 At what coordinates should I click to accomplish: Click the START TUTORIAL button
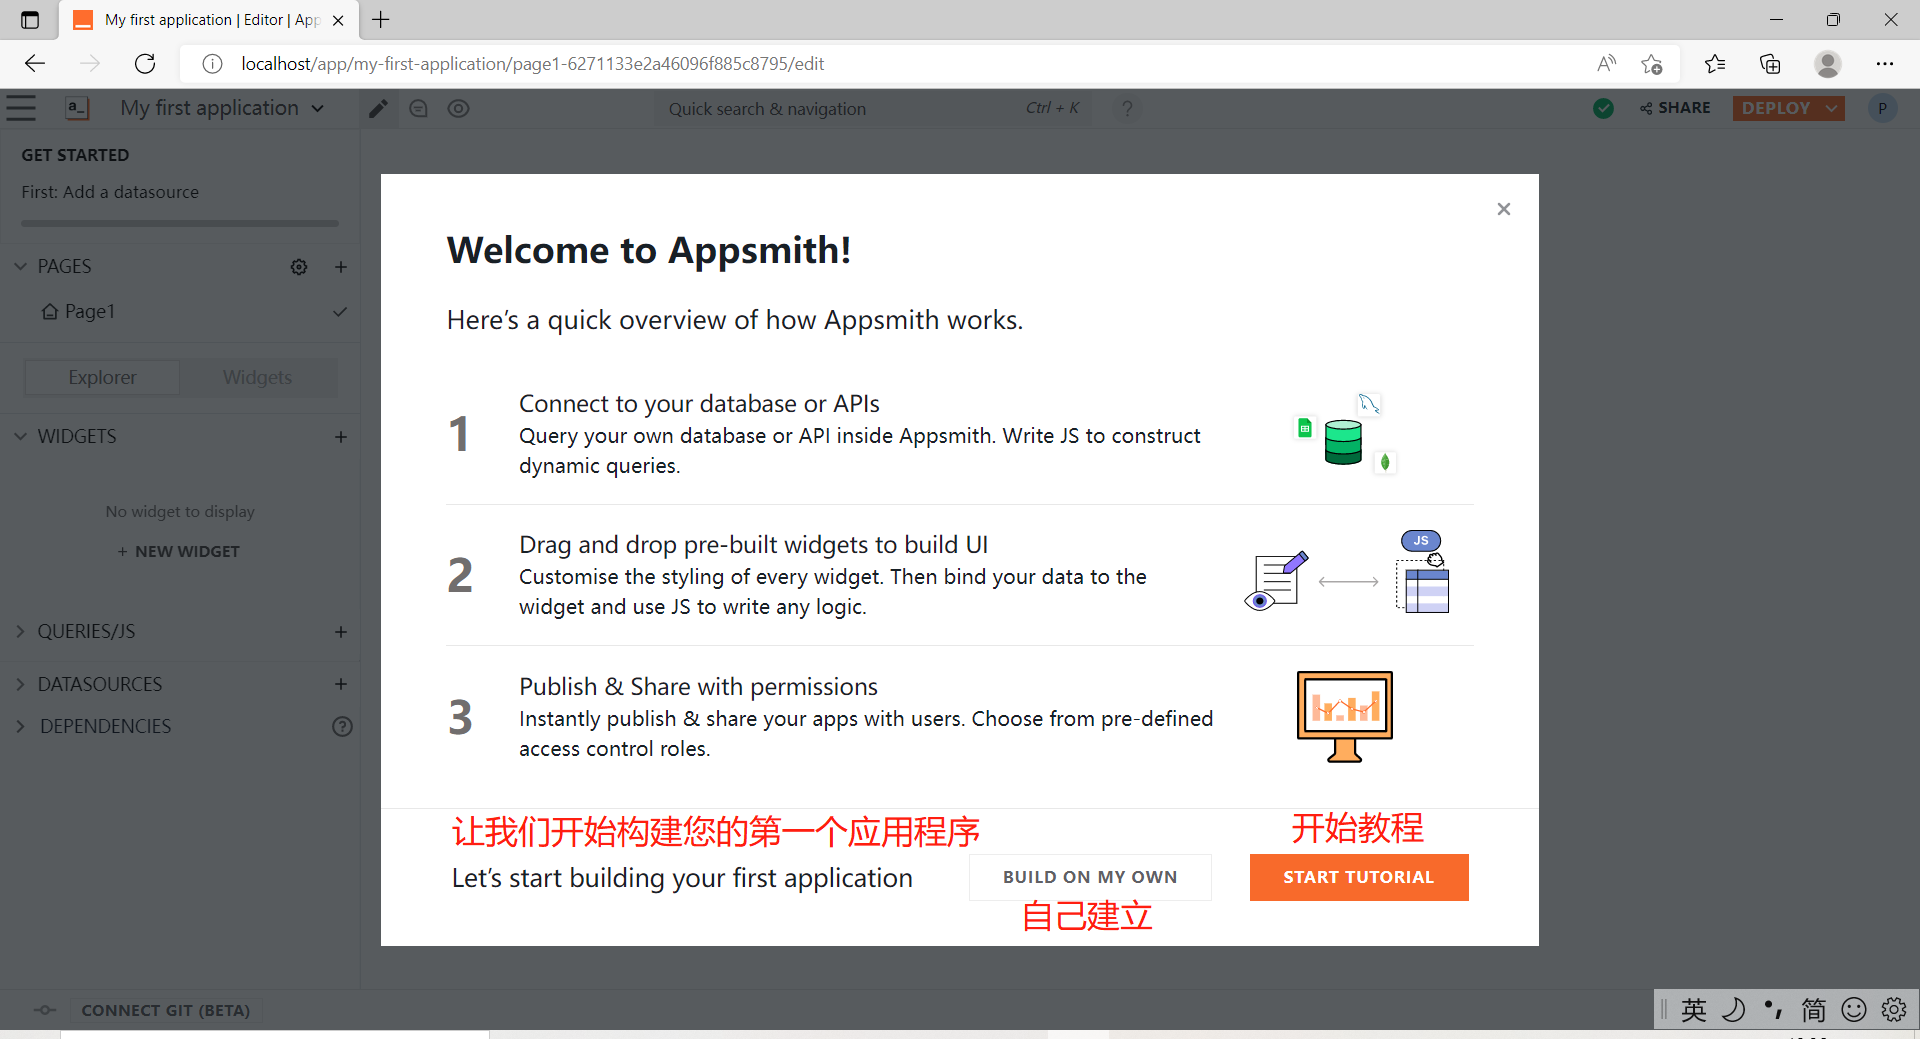(x=1358, y=877)
